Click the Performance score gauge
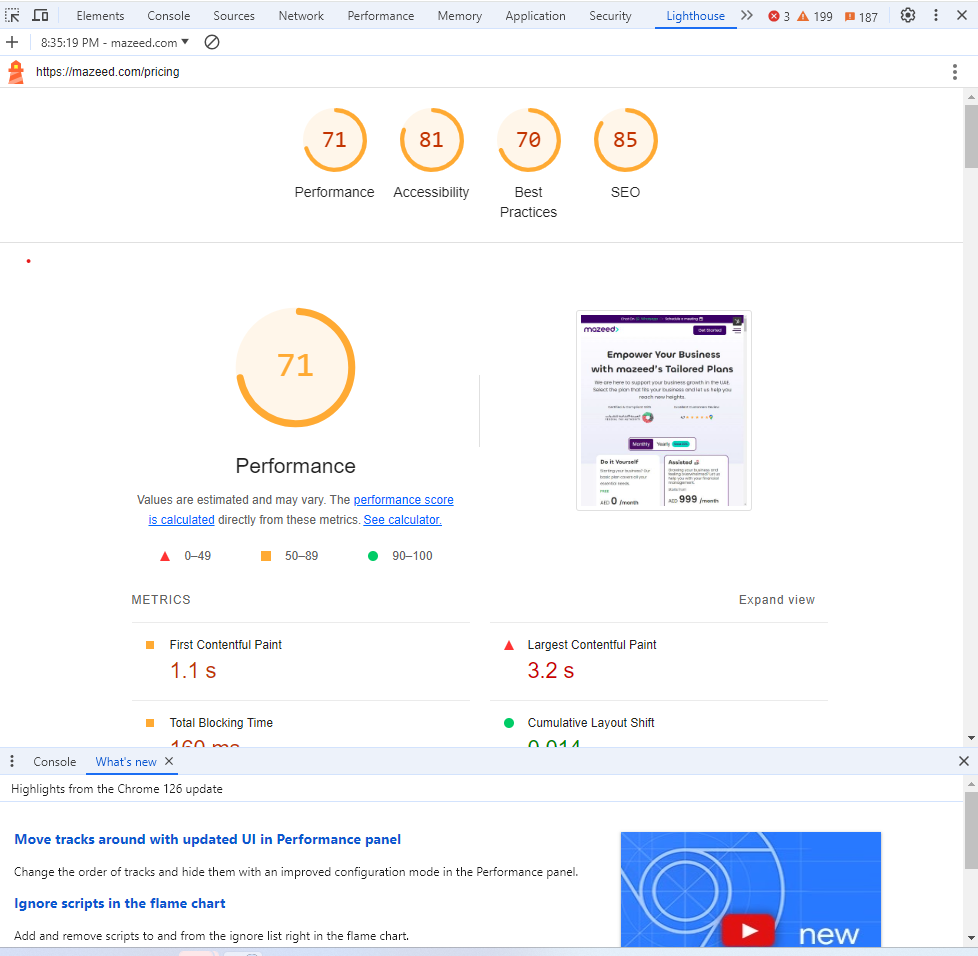The image size is (978, 956). [295, 367]
